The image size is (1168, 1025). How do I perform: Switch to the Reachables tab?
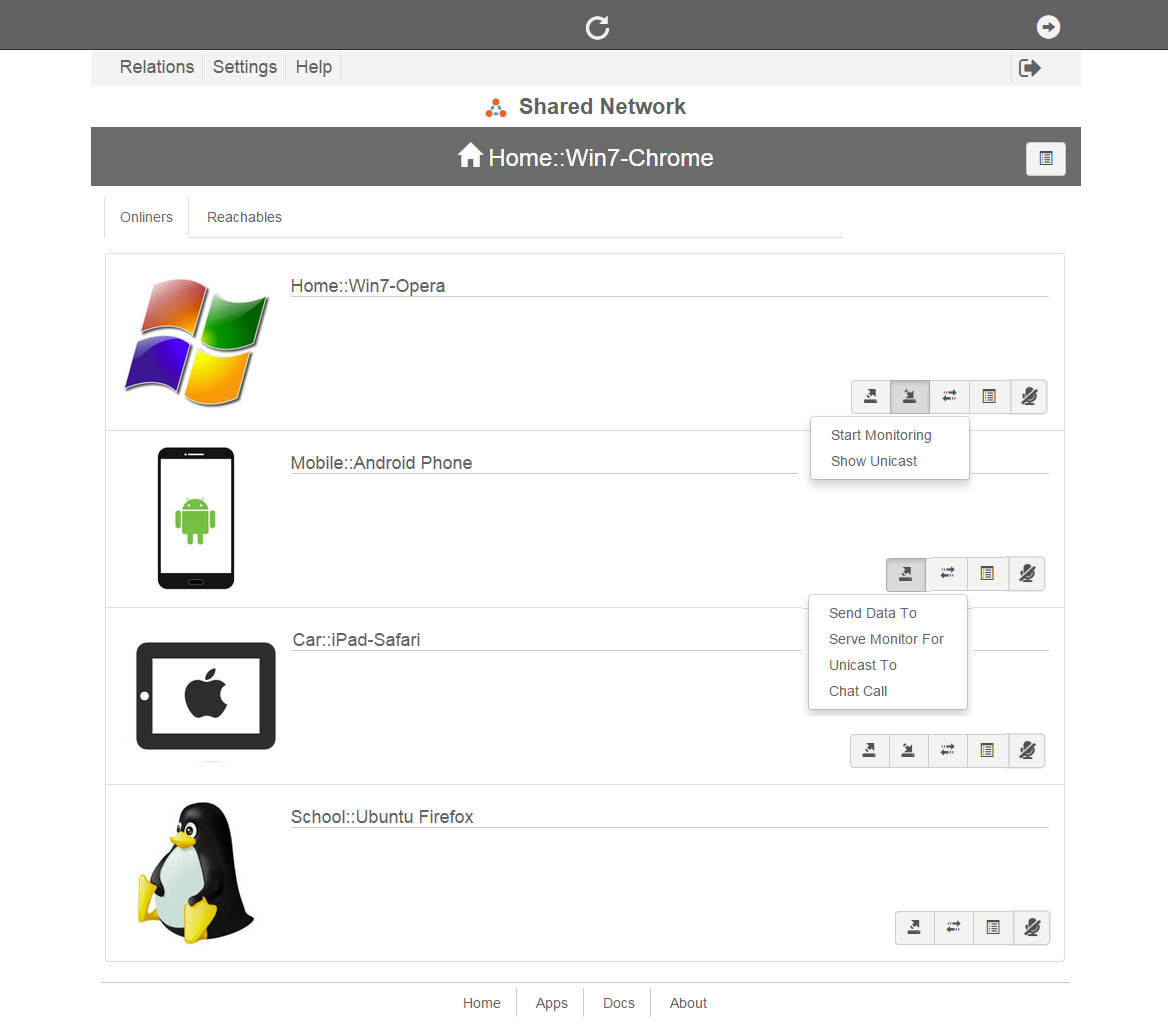(244, 217)
